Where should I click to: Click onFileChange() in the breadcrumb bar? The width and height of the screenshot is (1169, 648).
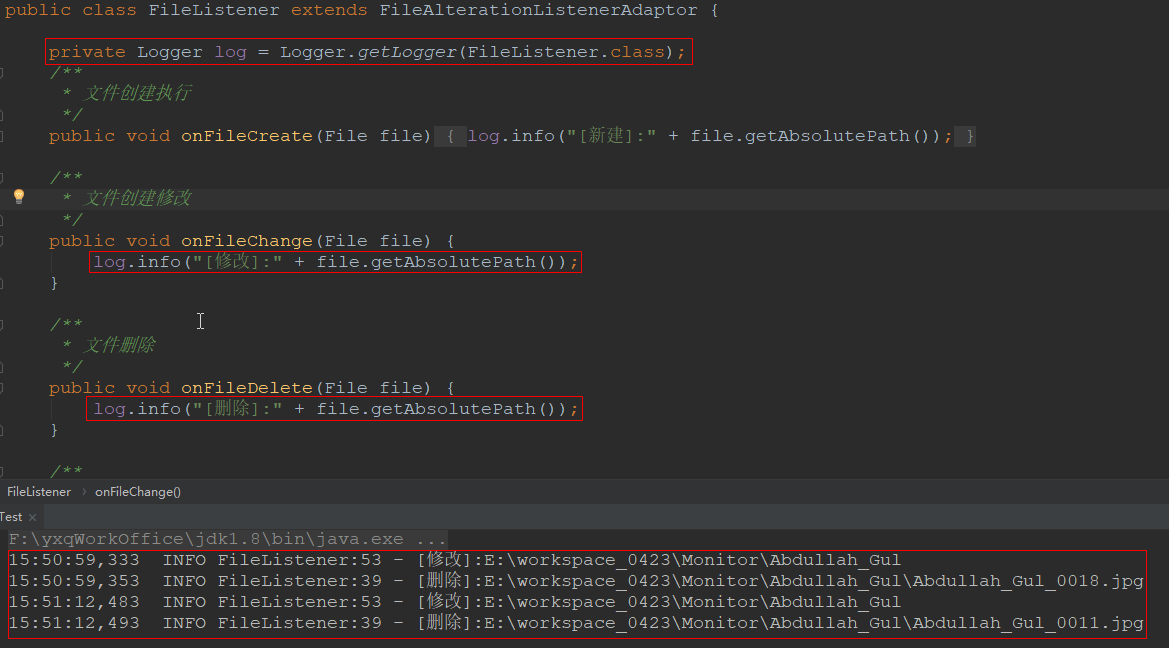point(138,492)
